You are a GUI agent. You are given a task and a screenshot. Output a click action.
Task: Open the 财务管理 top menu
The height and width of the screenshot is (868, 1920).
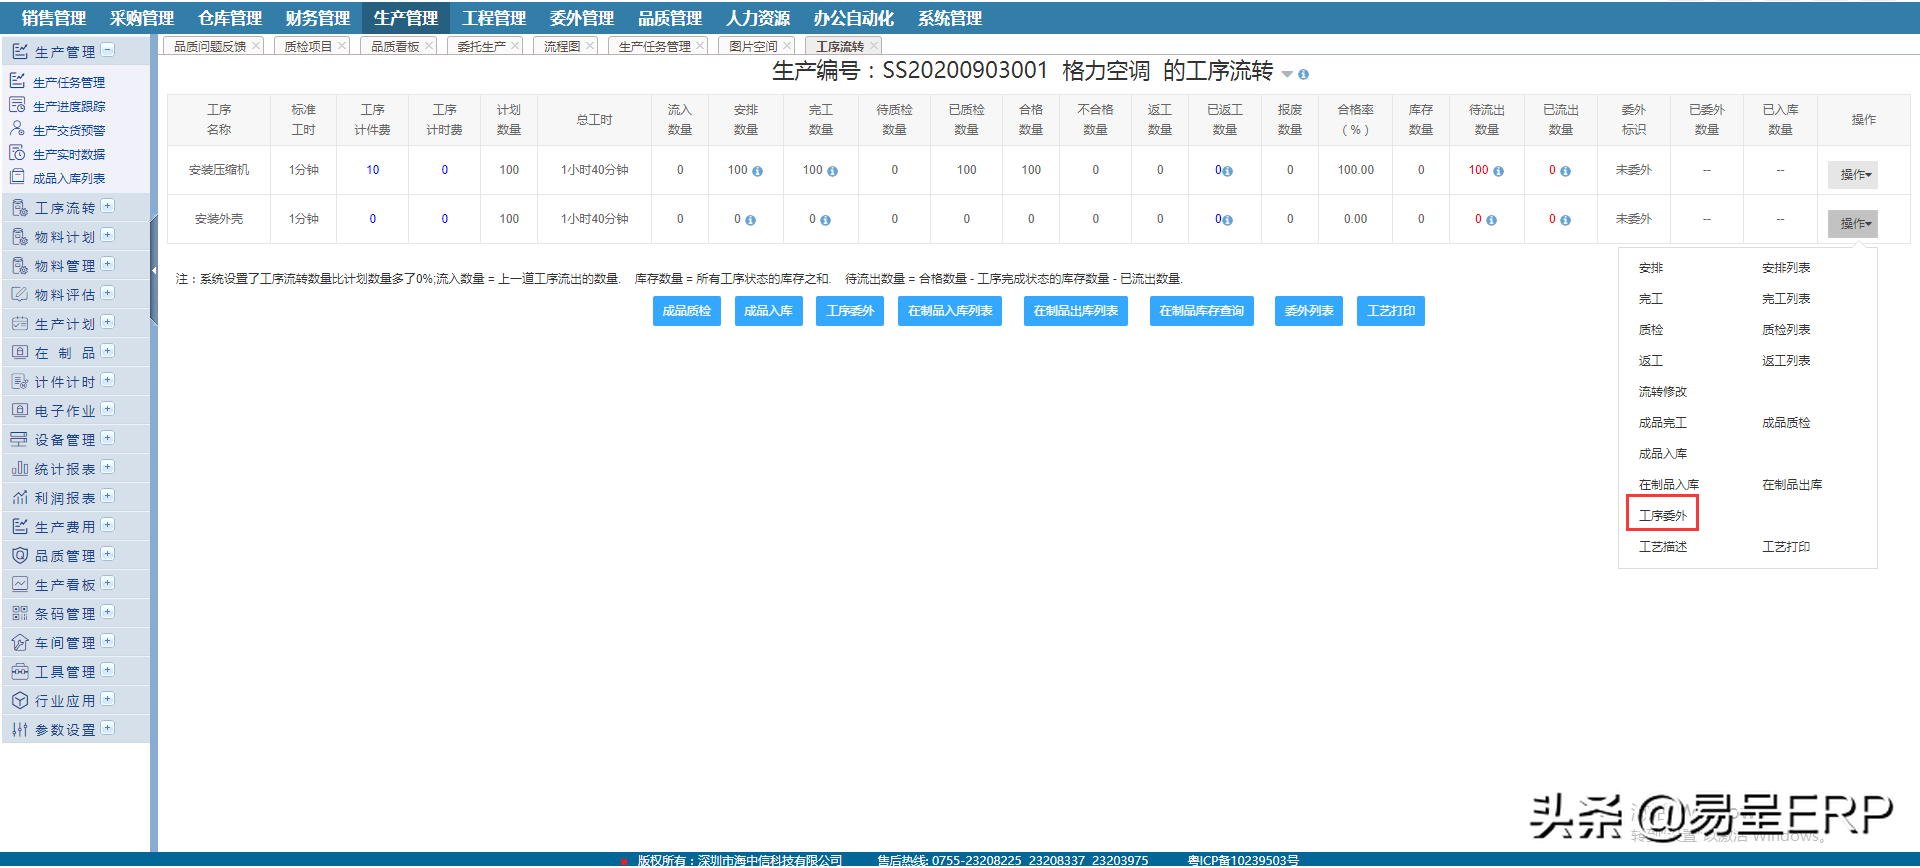(x=317, y=18)
